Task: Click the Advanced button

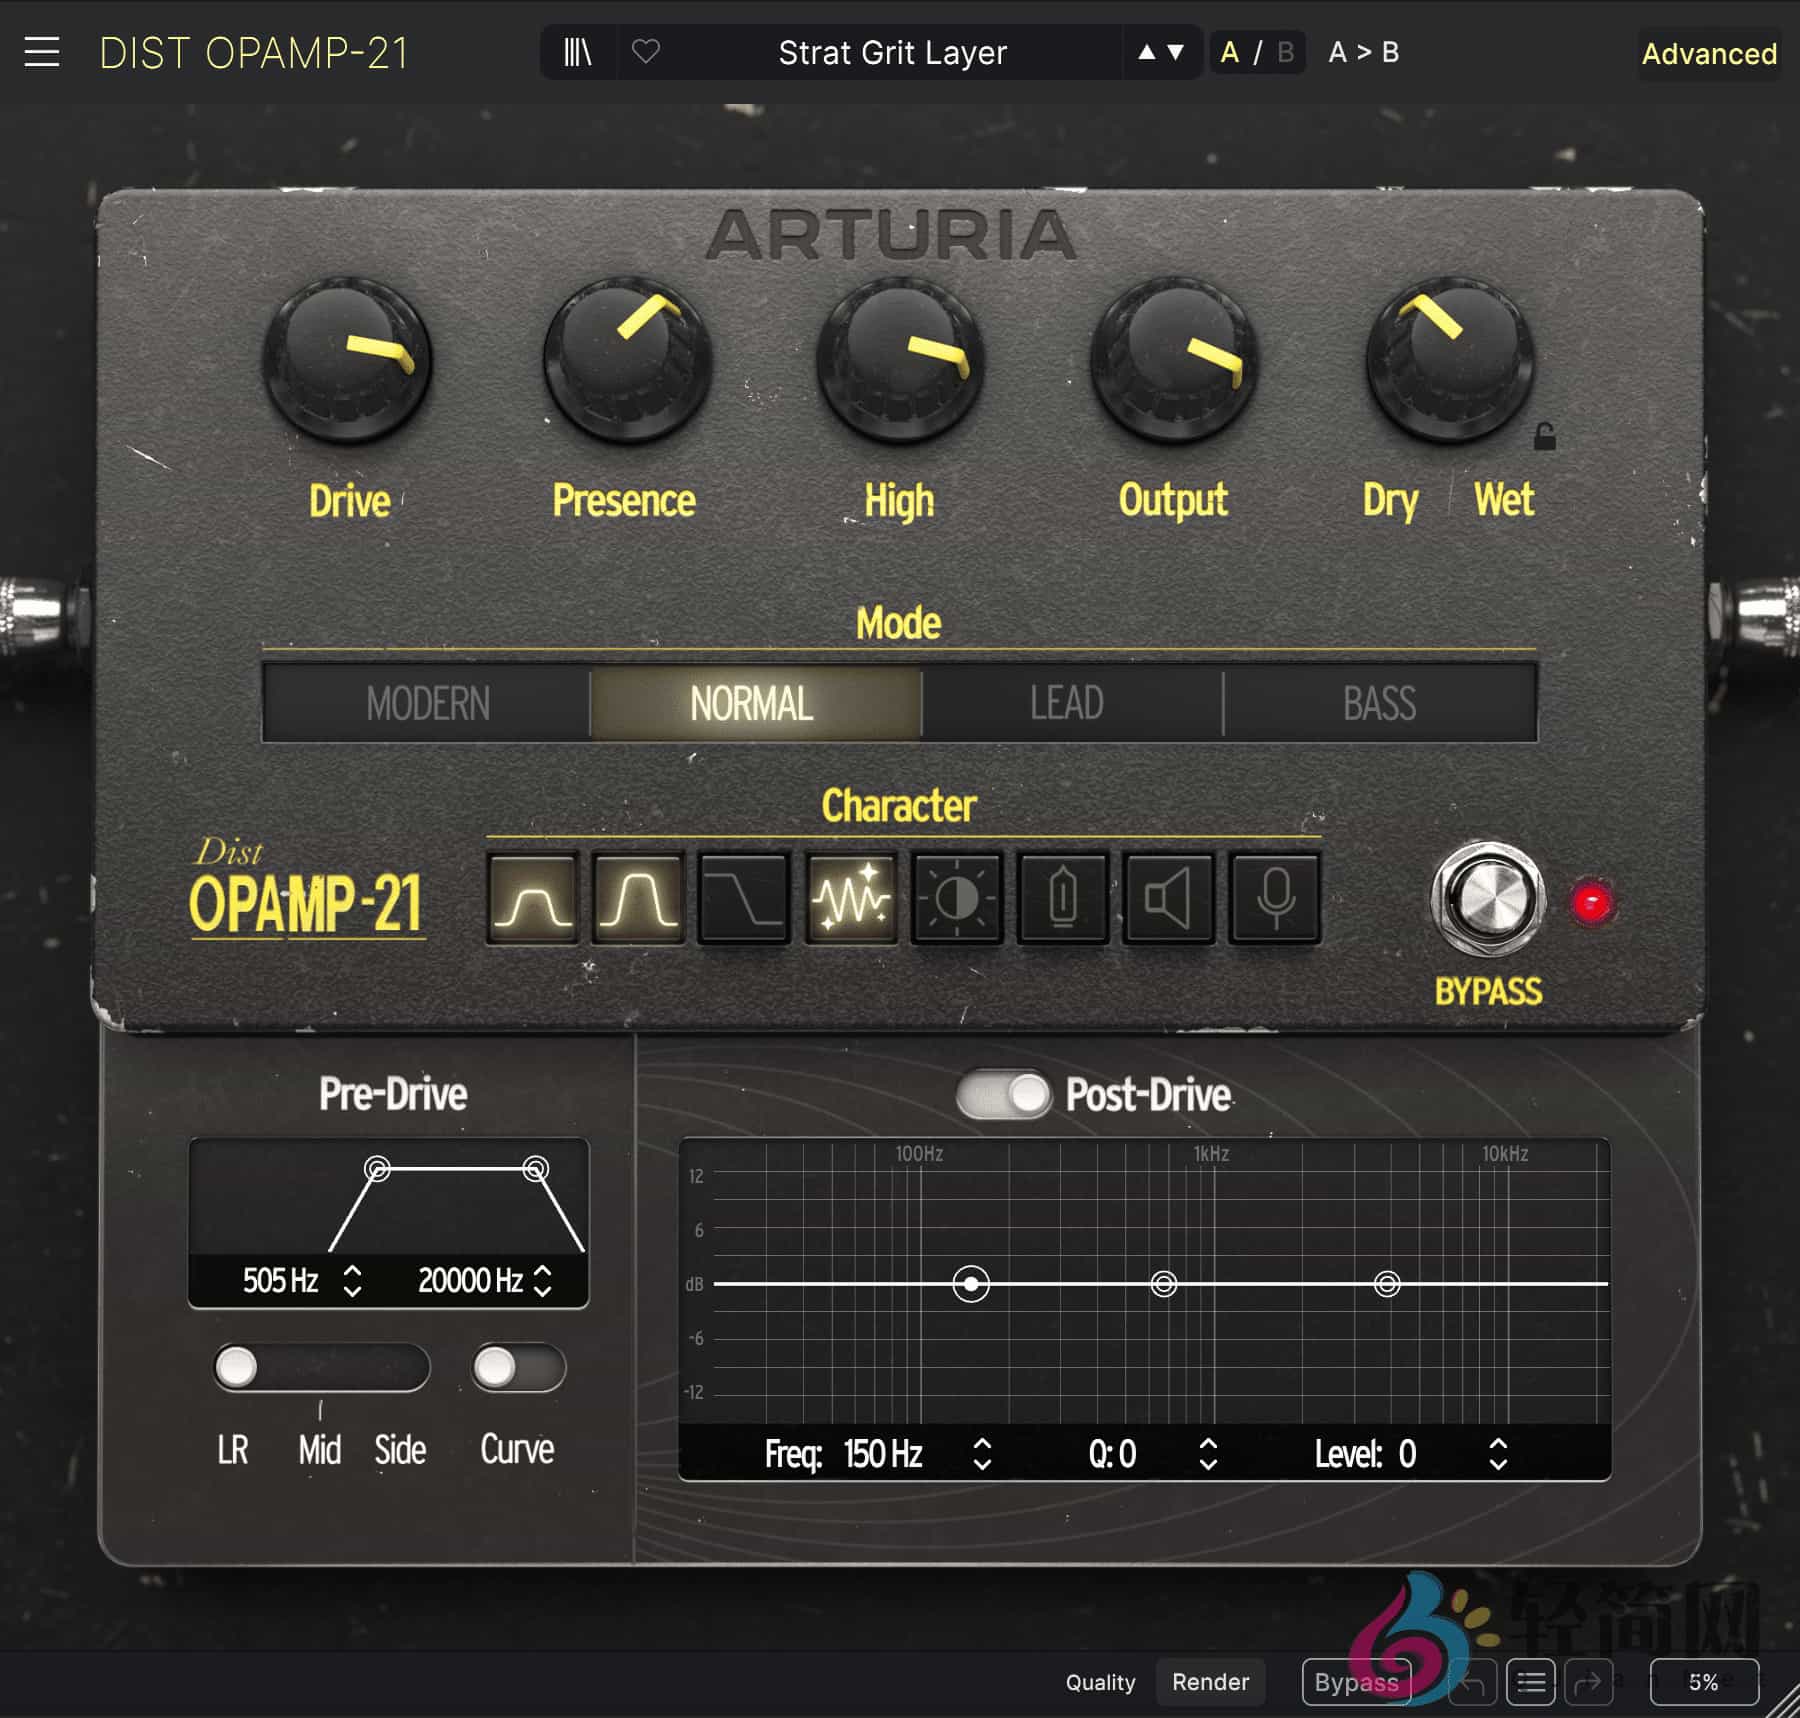Action: tap(1708, 54)
